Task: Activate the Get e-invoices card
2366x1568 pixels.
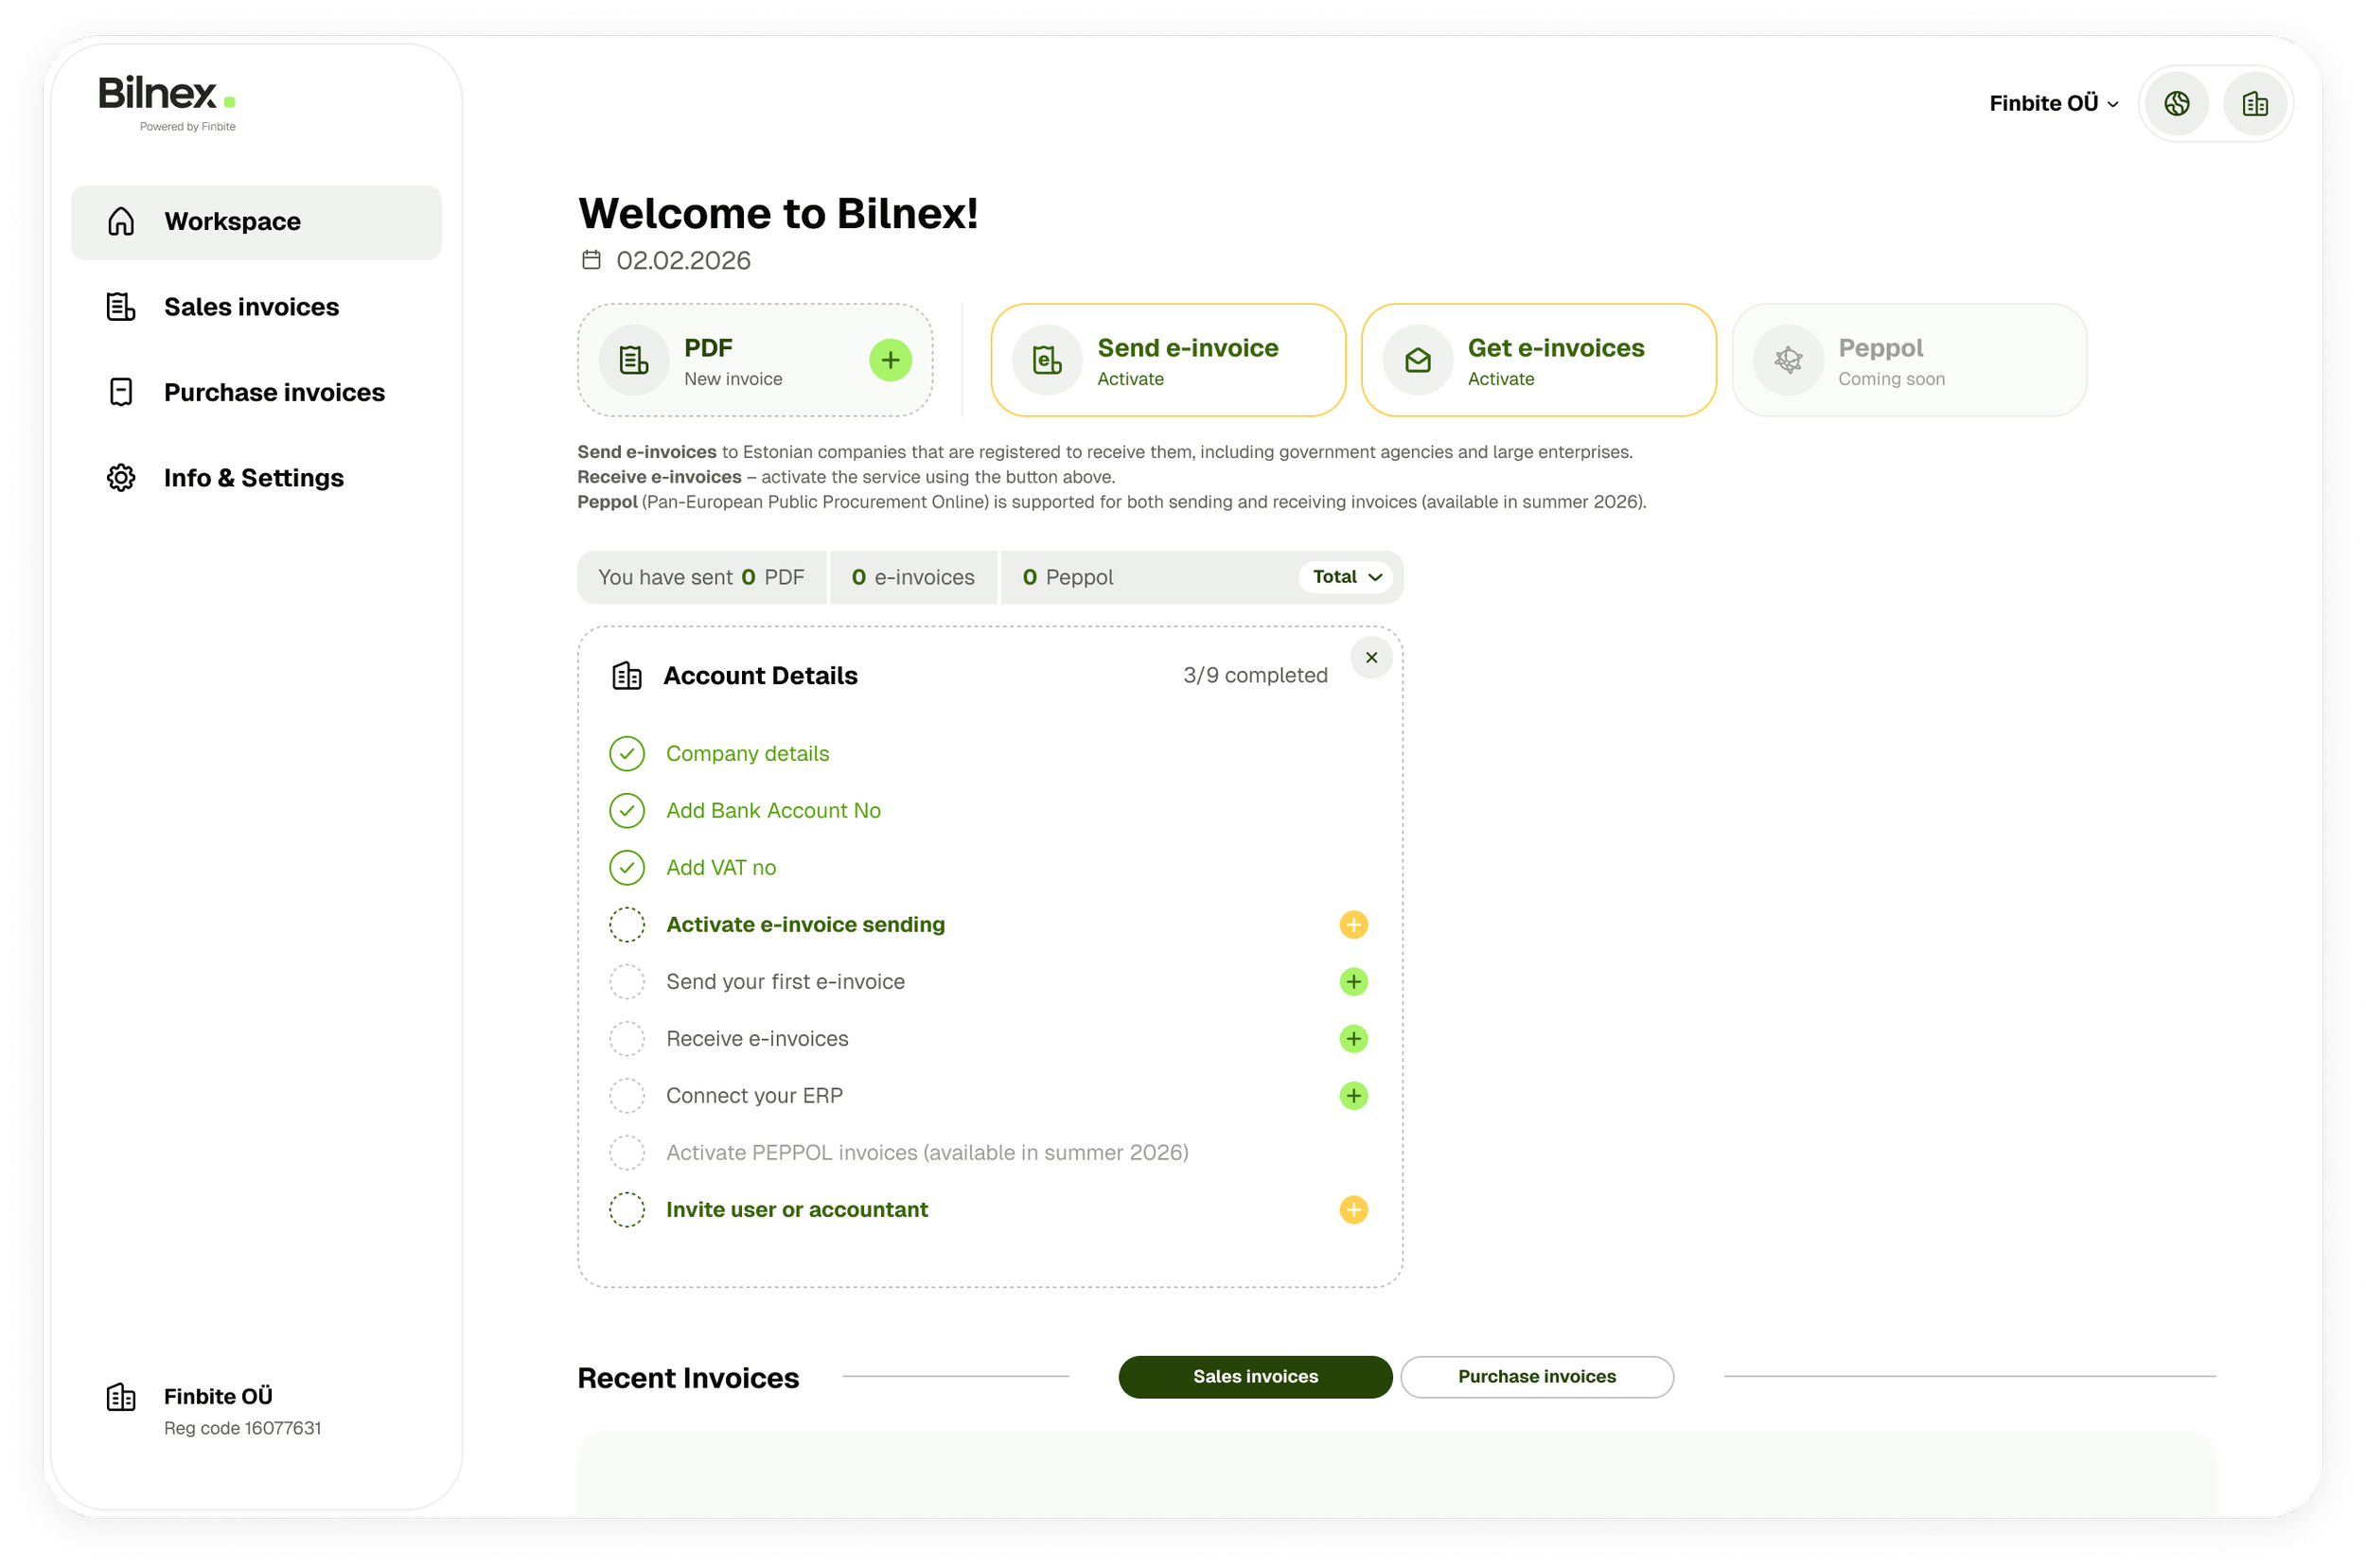Action: (x=1538, y=360)
